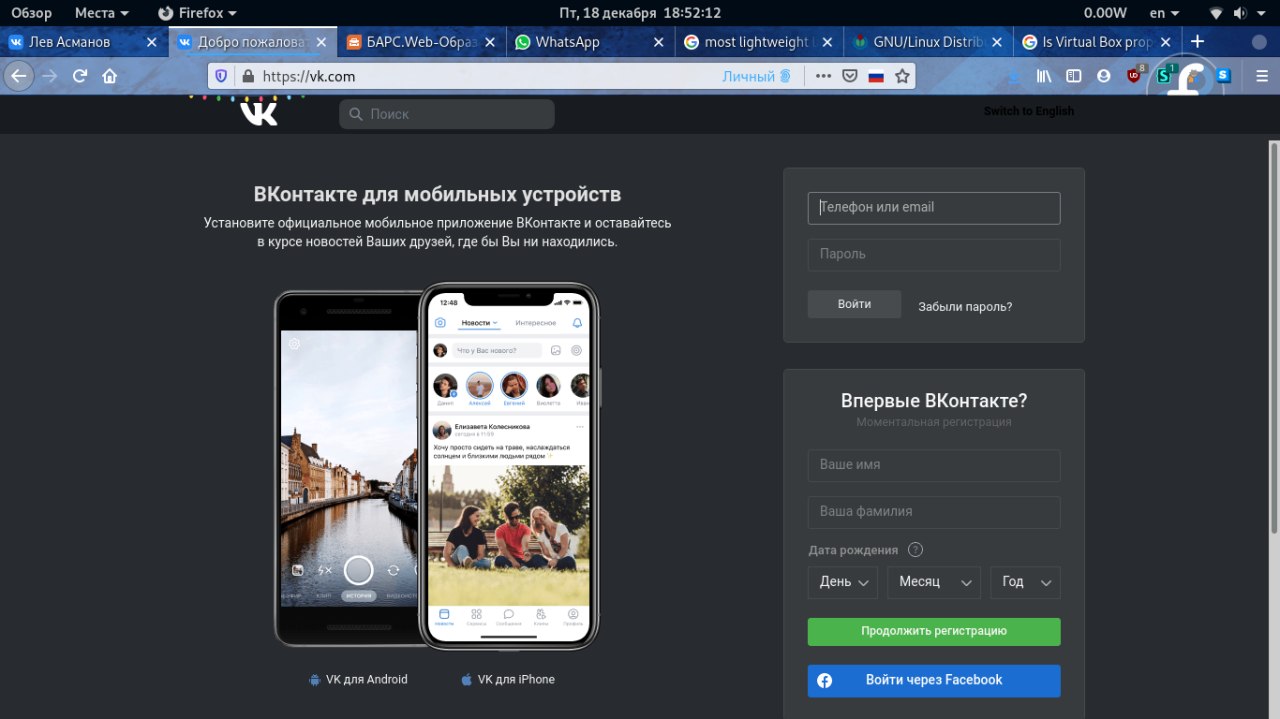Expand the Год dropdown
This screenshot has width=1280, height=719.
point(1025,582)
